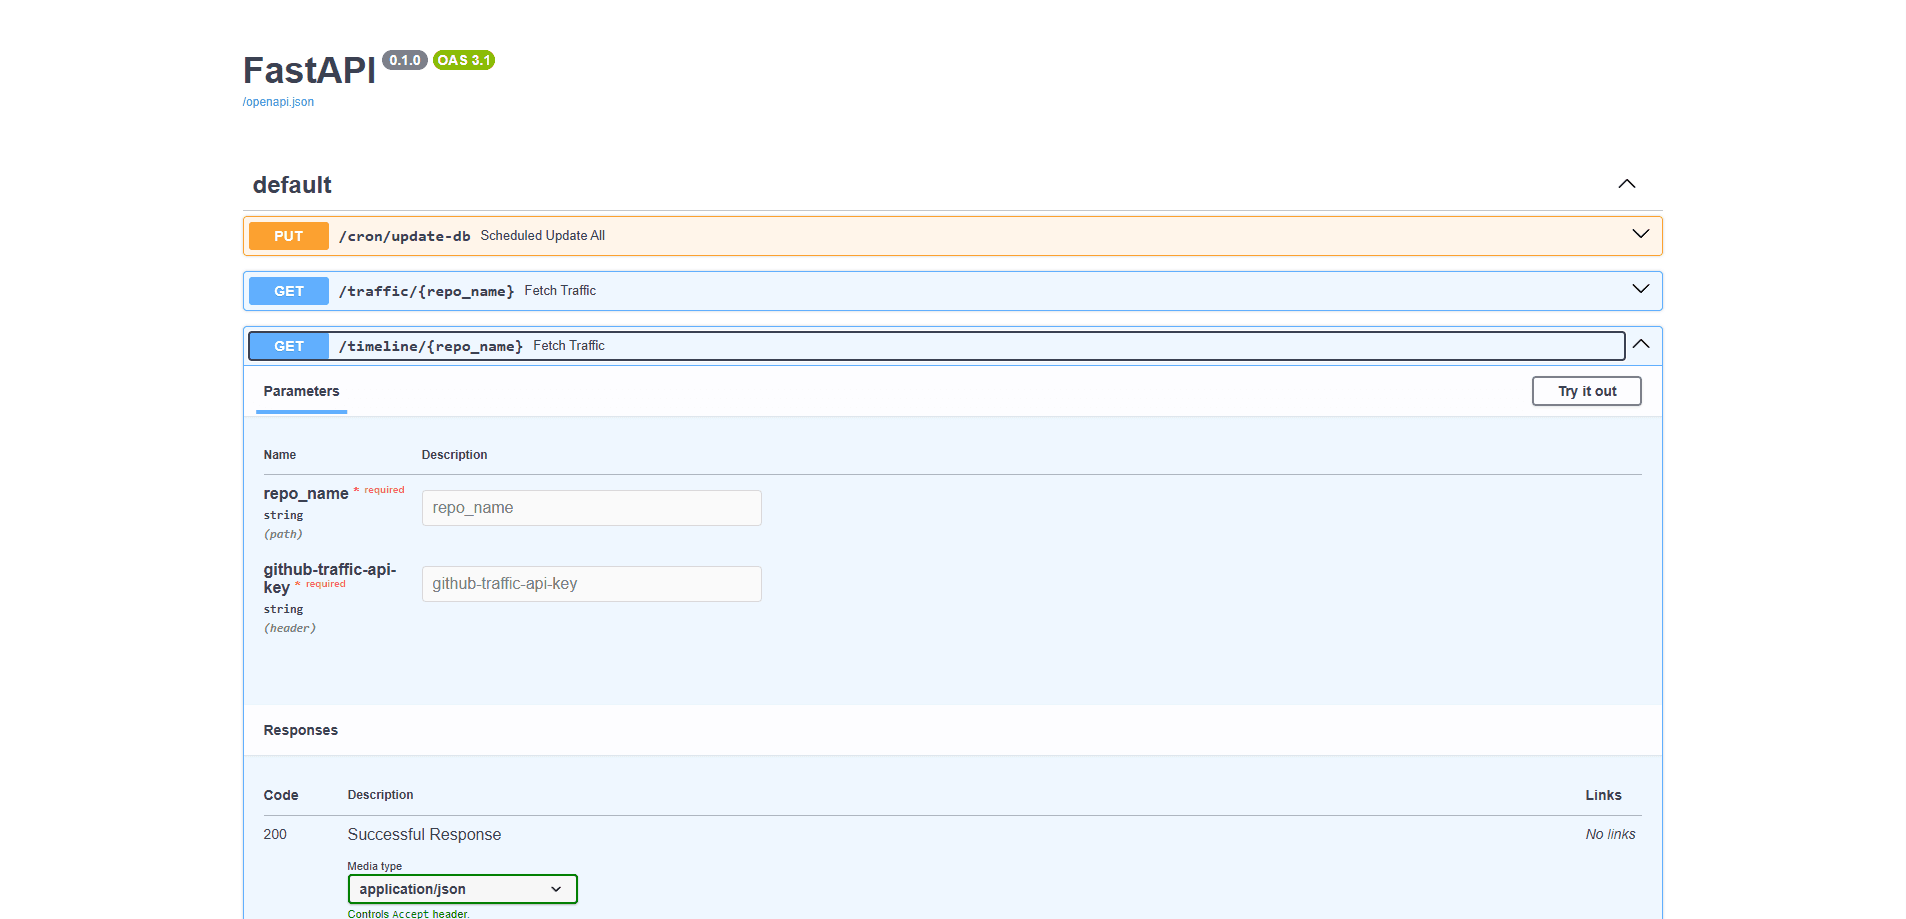Image resolution: width=1906 pixels, height=919 pixels.
Task: Select the default section heading
Action: pos(292,184)
